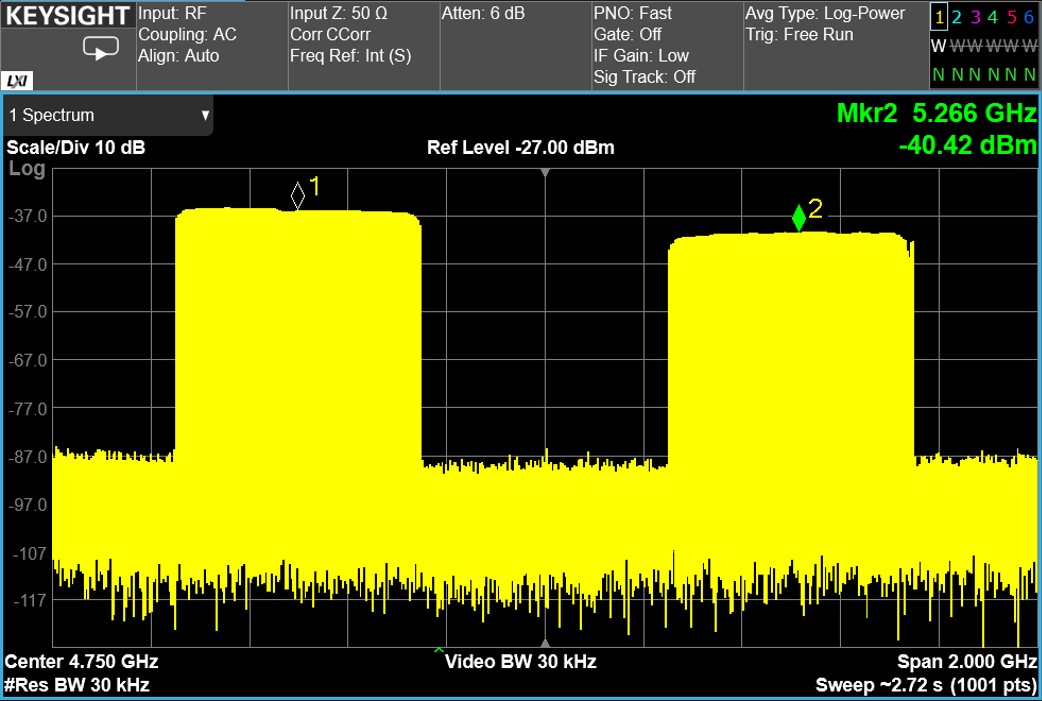Select trace 6 in the trace indicator
Viewport: 1042px width, 701px height.
(1029, 17)
